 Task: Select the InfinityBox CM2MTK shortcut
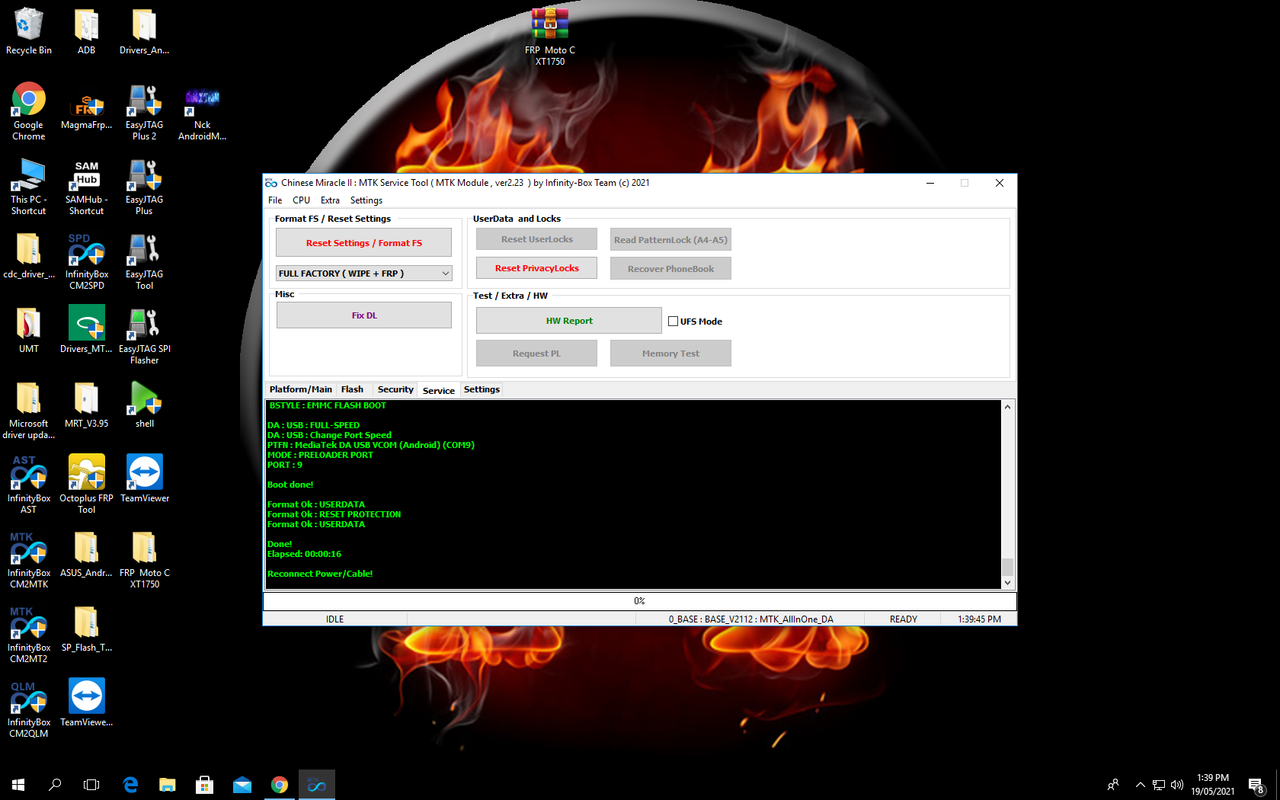click(x=29, y=560)
